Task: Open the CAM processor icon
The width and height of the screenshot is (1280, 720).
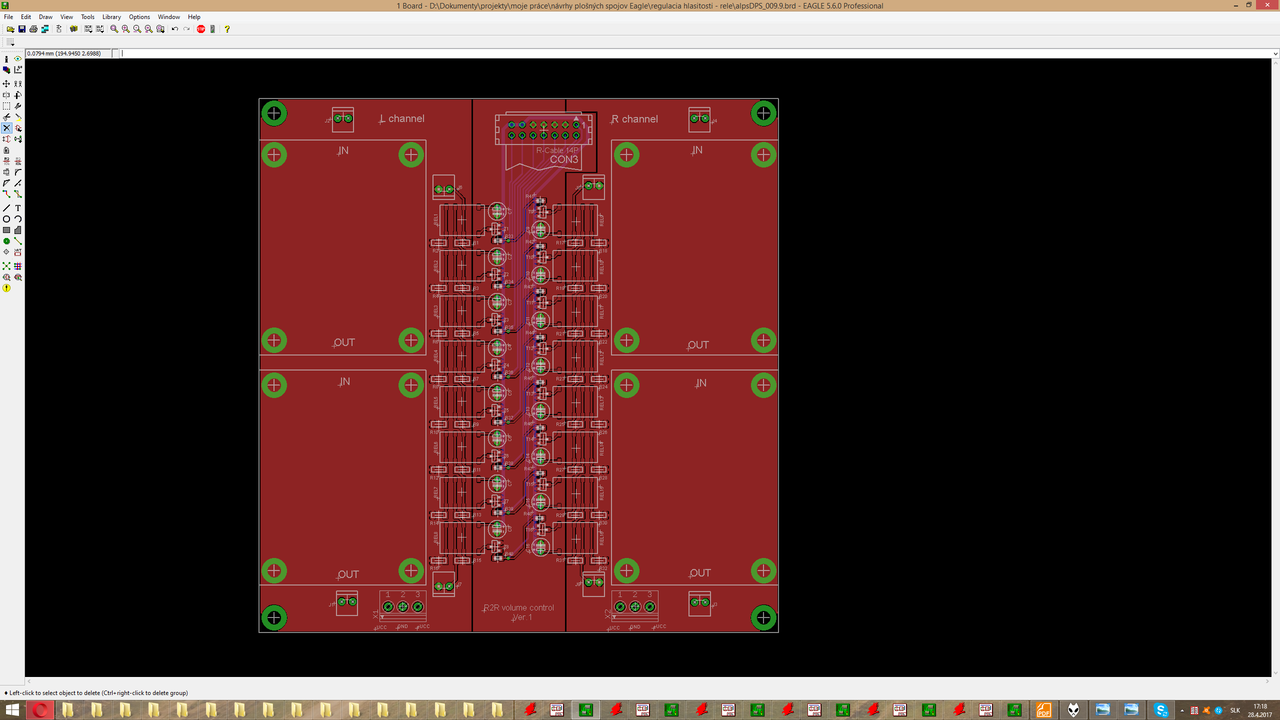Action: (45, 29)
